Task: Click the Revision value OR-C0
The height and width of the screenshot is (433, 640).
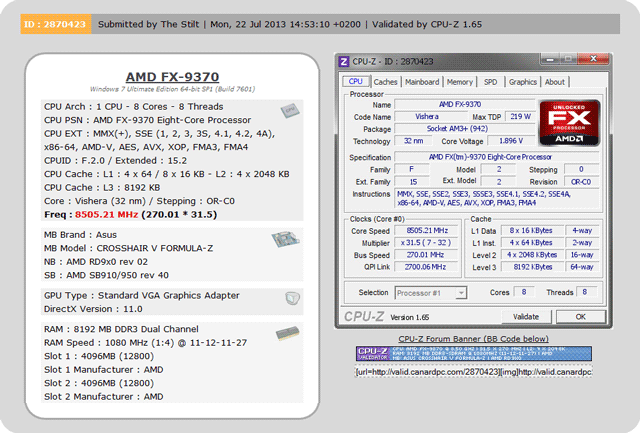Action: pos(581,182)
